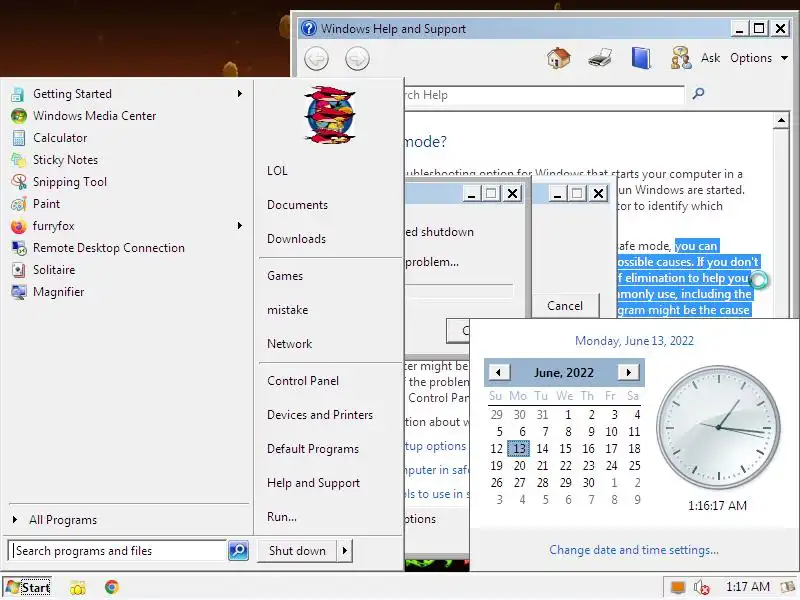
Task: Click the Ask label in Help toolbar
Action: [x=711, y=58]
